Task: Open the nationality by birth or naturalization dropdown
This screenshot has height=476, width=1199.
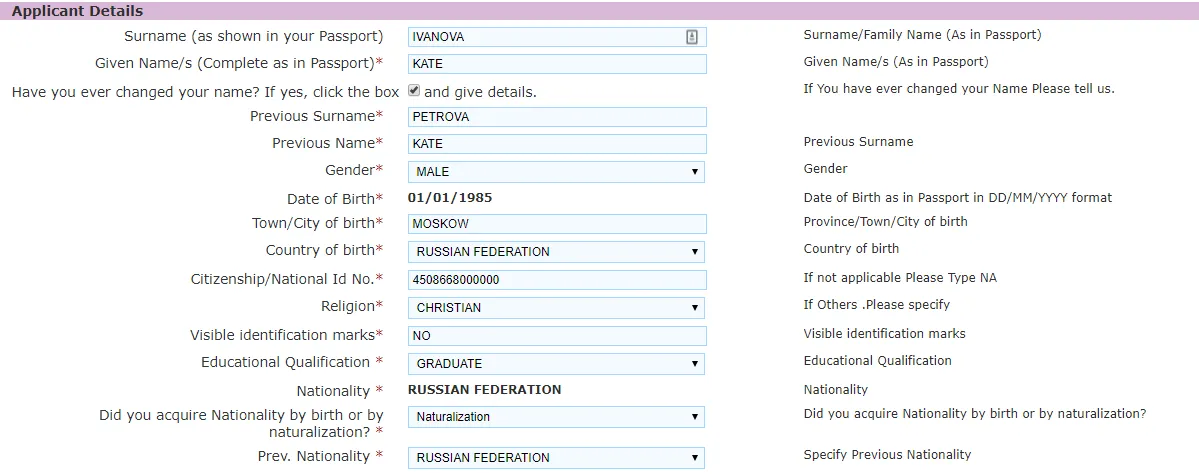Action: click(x=556, y=417)
